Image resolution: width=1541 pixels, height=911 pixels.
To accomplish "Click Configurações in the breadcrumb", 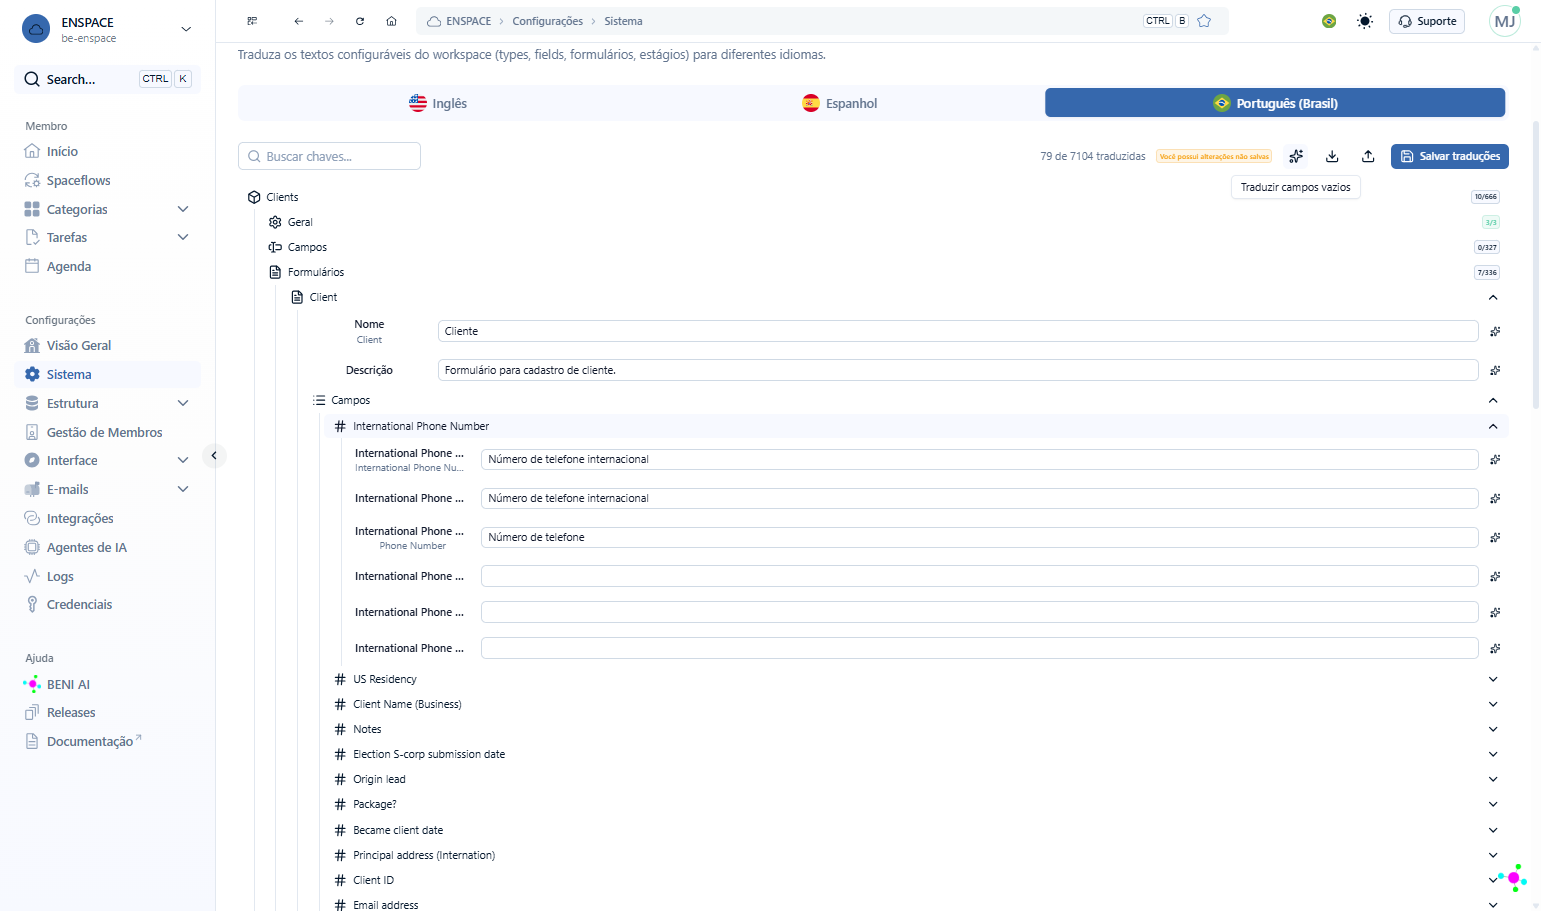I will click(x=548, y=21).
